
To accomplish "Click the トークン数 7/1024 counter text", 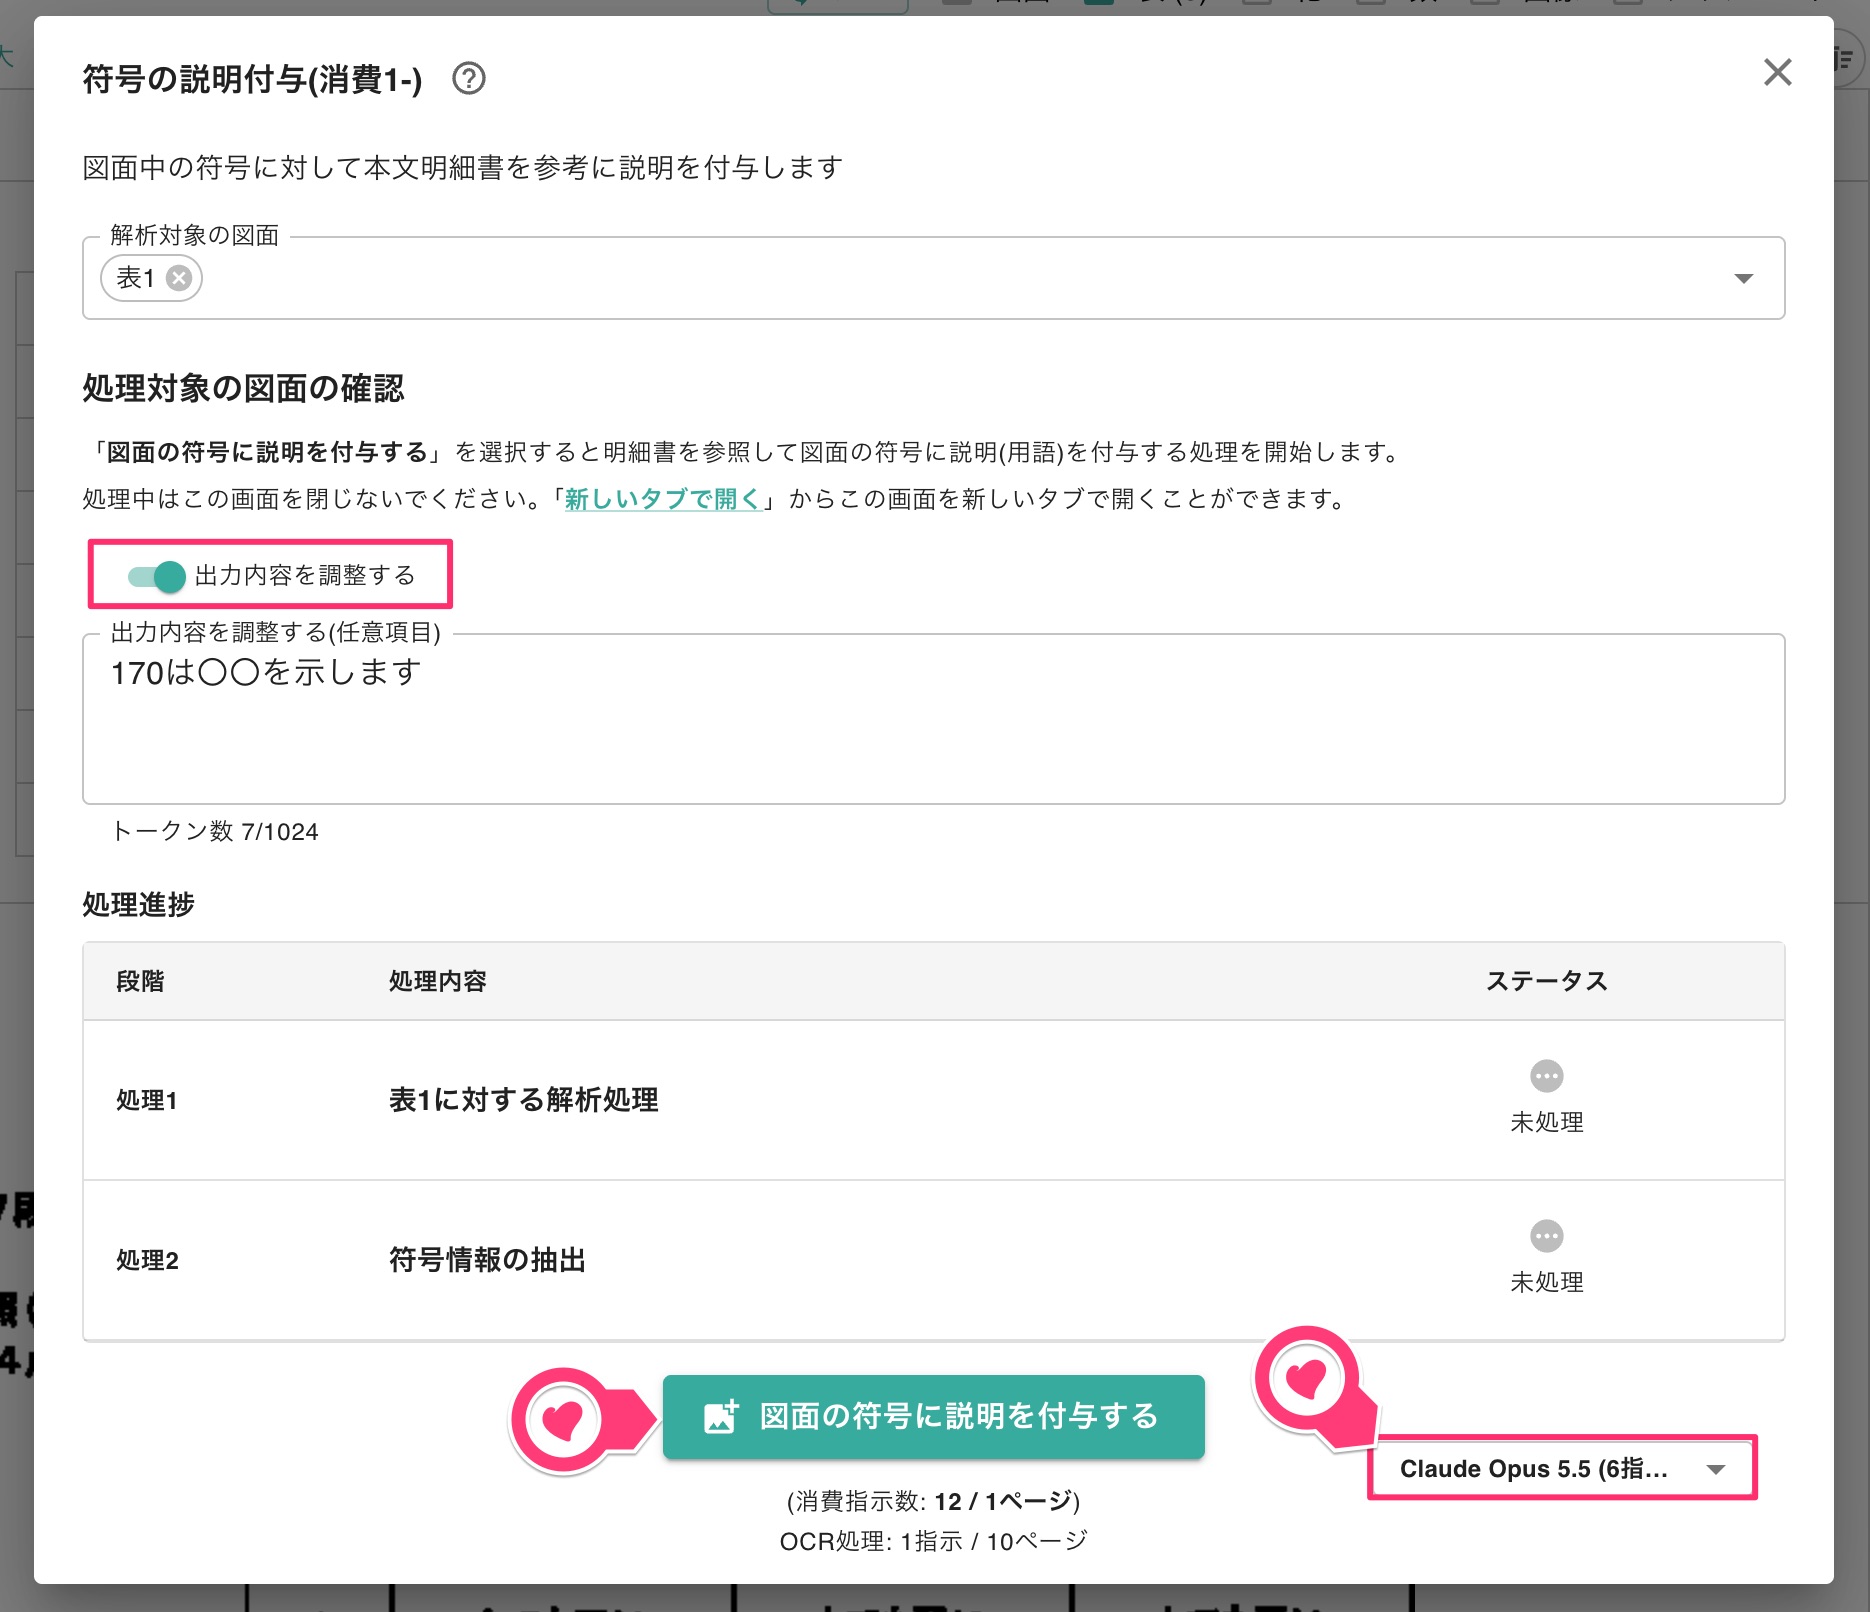I will (214, 831).
